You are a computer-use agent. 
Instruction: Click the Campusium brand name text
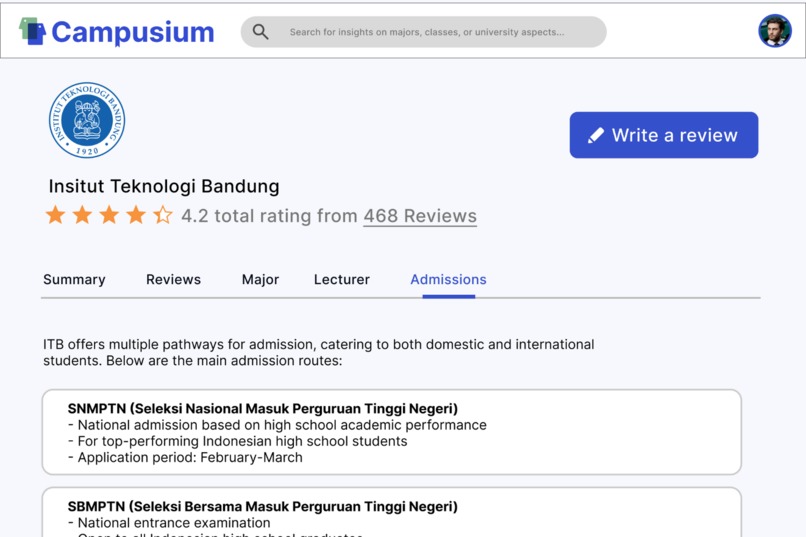click(133, 32)
